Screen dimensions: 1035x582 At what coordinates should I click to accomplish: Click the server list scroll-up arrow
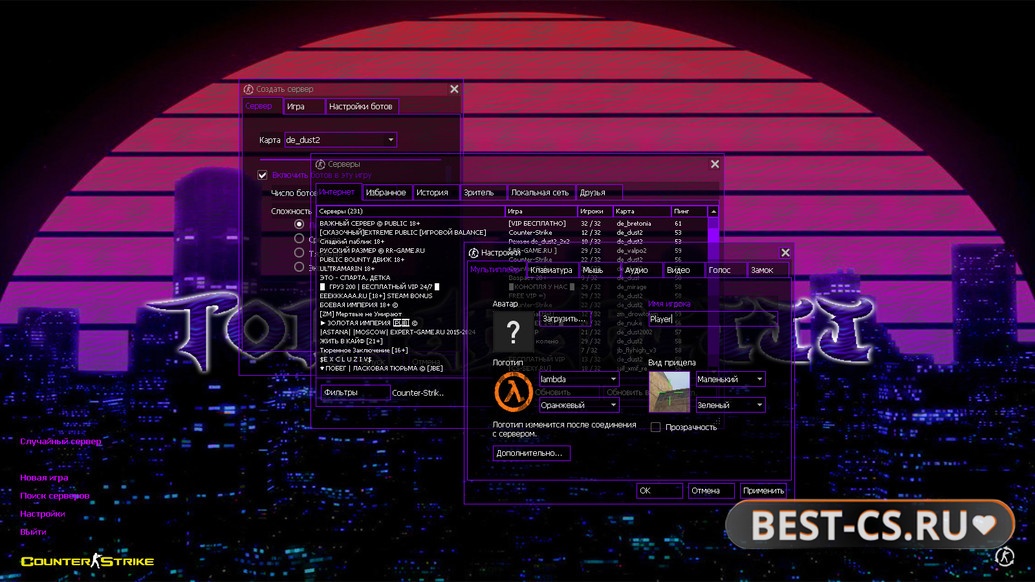[713, 212]
